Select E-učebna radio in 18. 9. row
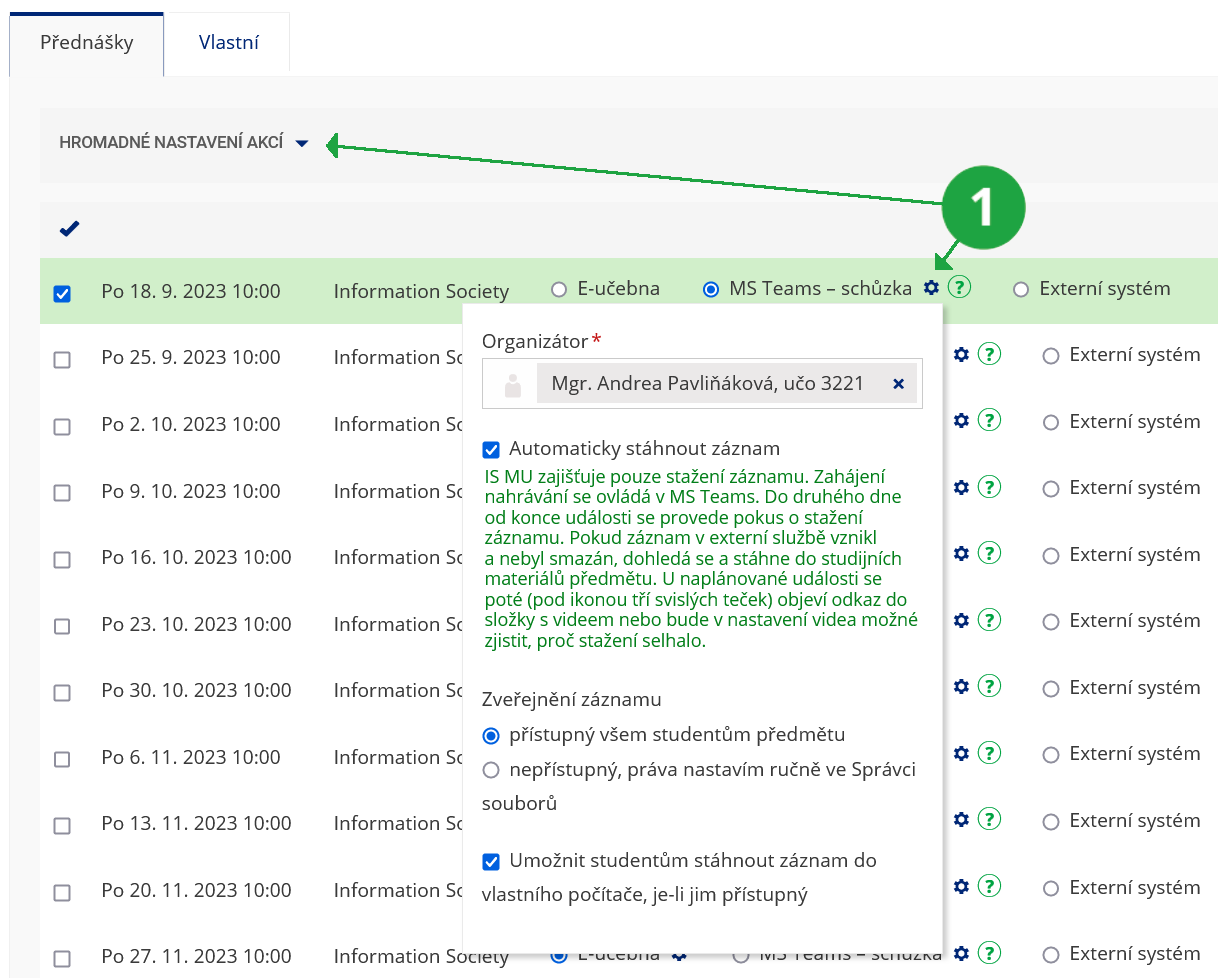Image resolution: width=1218 pixels, height=978 pixels. pyautogui.click(x=559, y=290)
